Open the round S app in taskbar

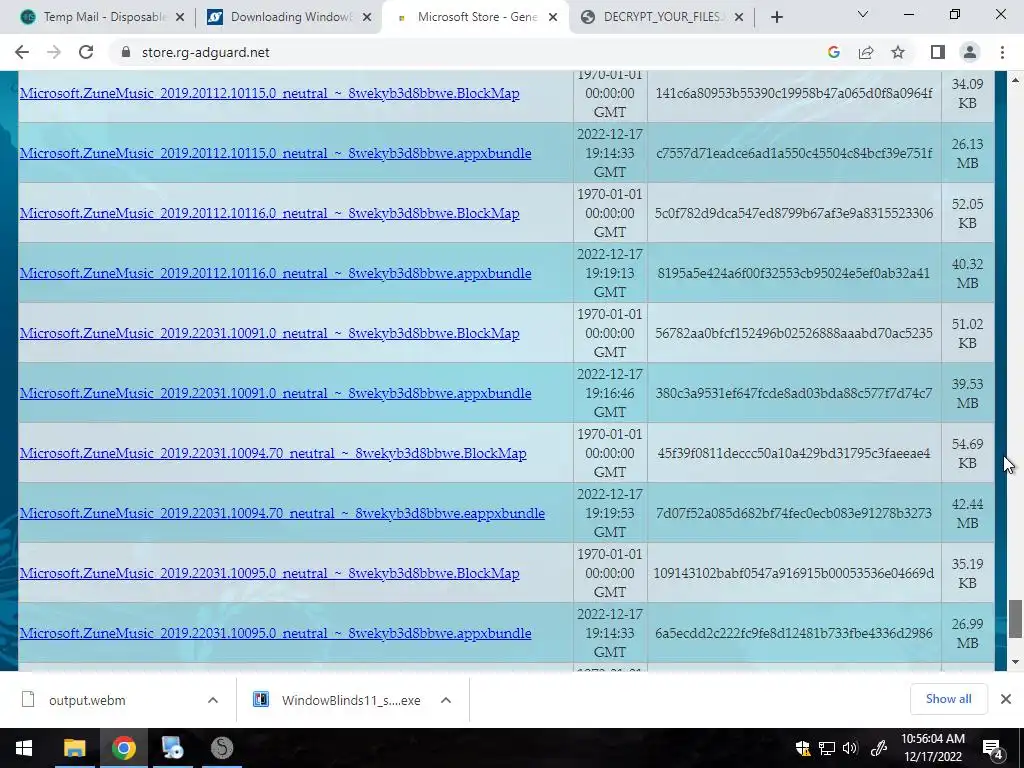tap(222, 748)
